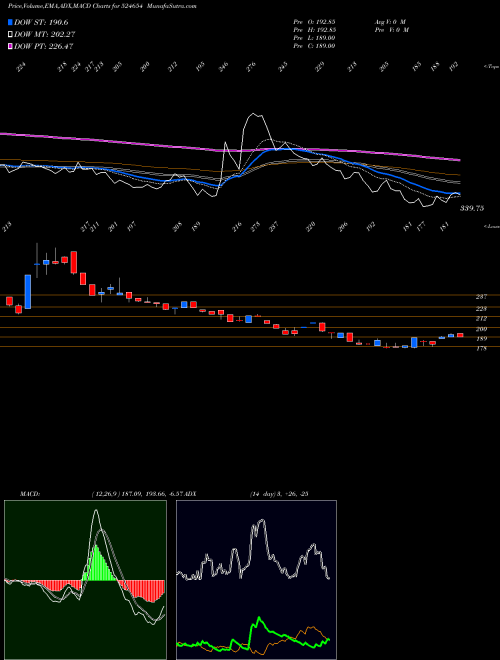Click the 201 low label
The height and width of the screenshot is (660, 500).
(113, 227)
